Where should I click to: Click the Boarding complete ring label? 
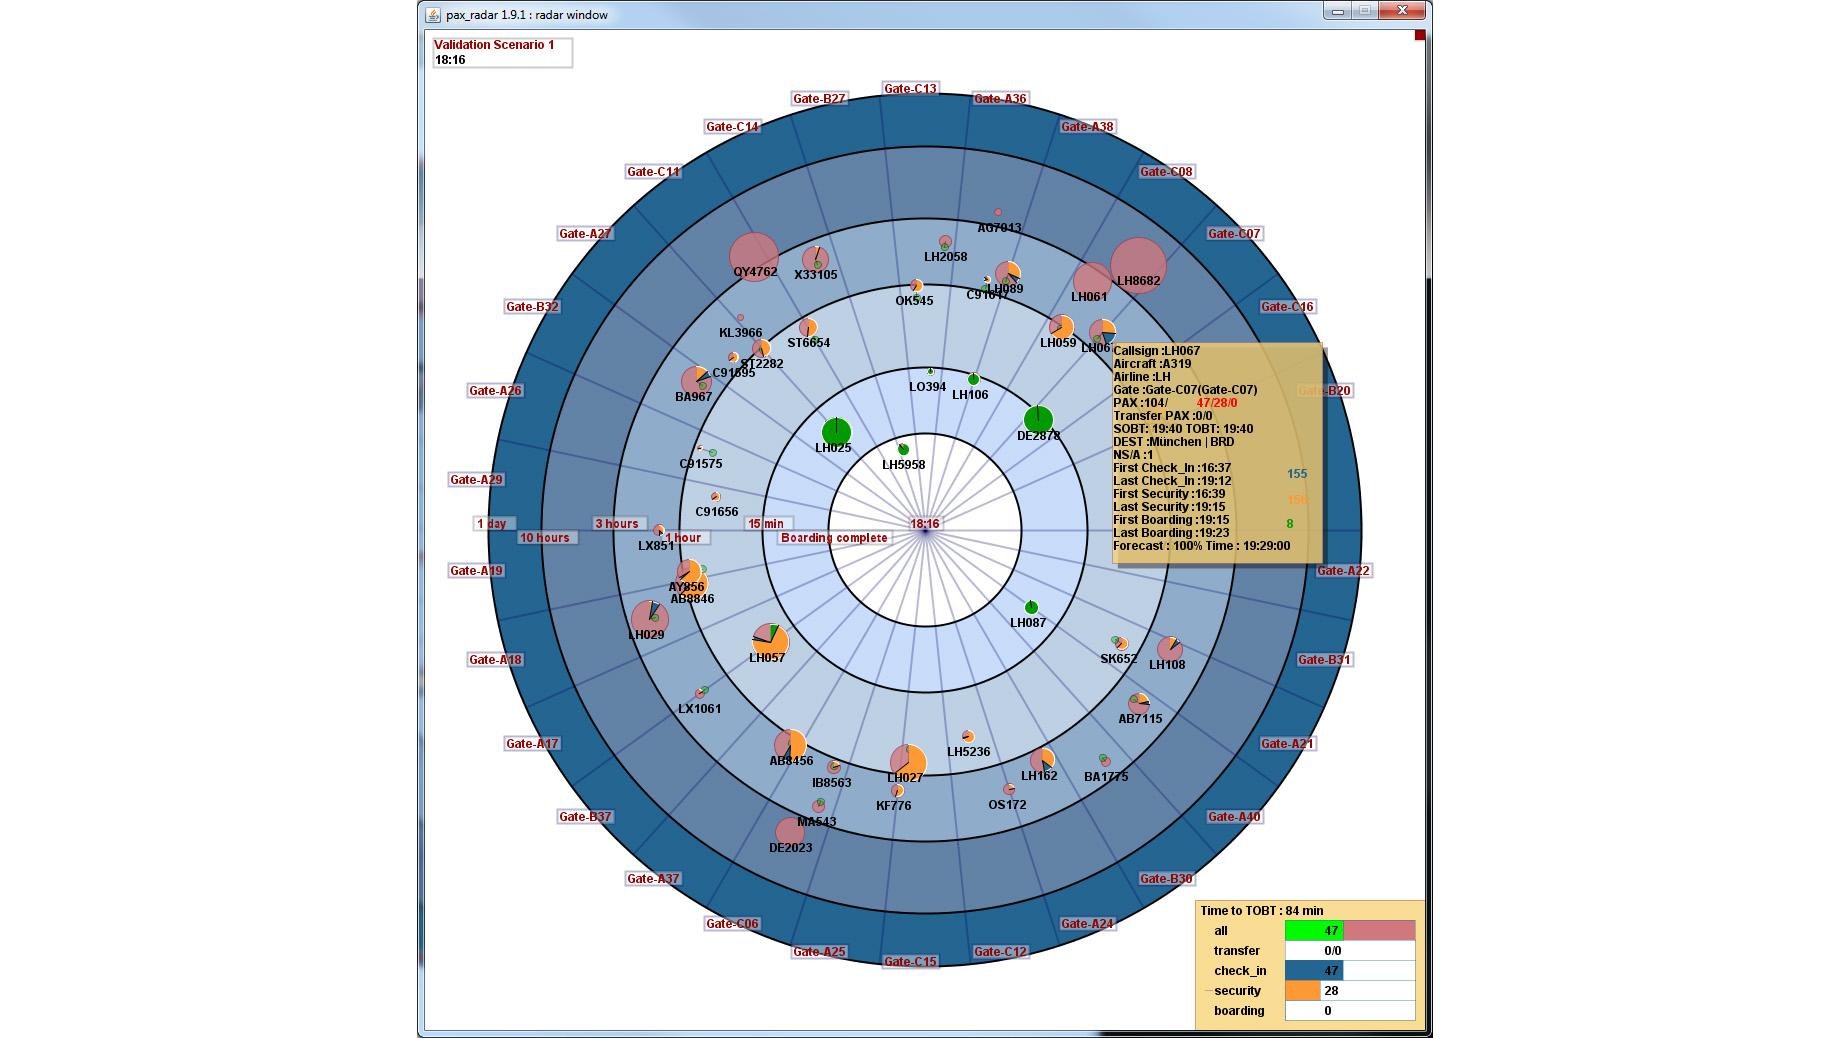(835, 537)
